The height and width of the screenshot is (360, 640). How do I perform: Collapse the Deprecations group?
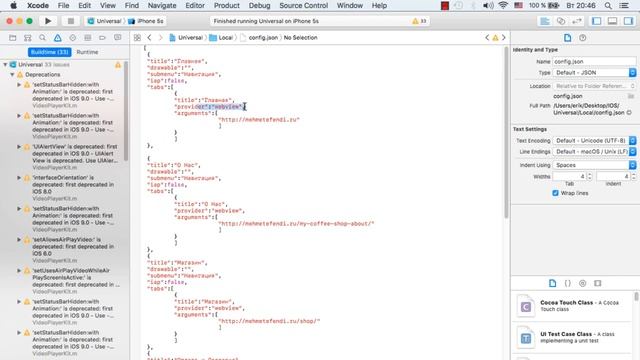coord(12,75)
